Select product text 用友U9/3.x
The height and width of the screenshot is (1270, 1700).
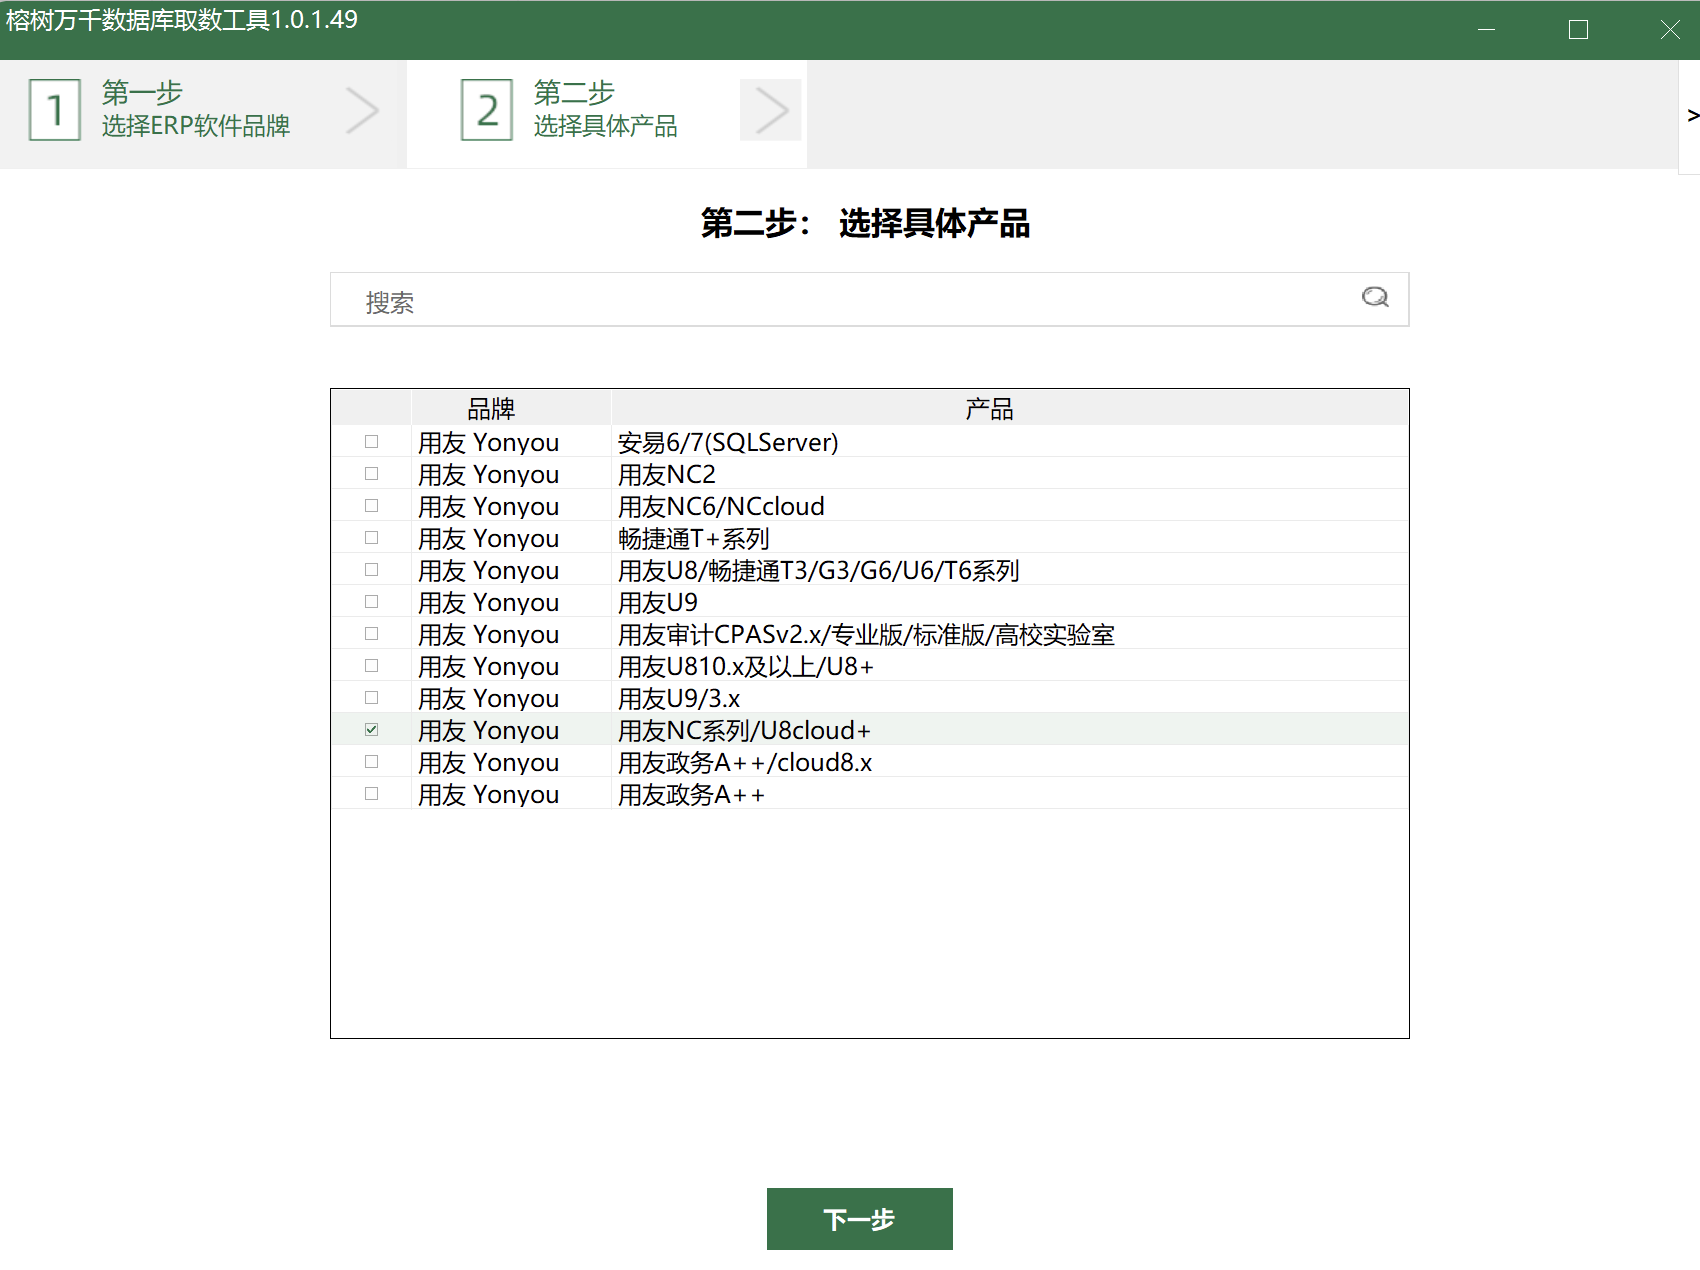pyautogui.click(x=679, y=698)
